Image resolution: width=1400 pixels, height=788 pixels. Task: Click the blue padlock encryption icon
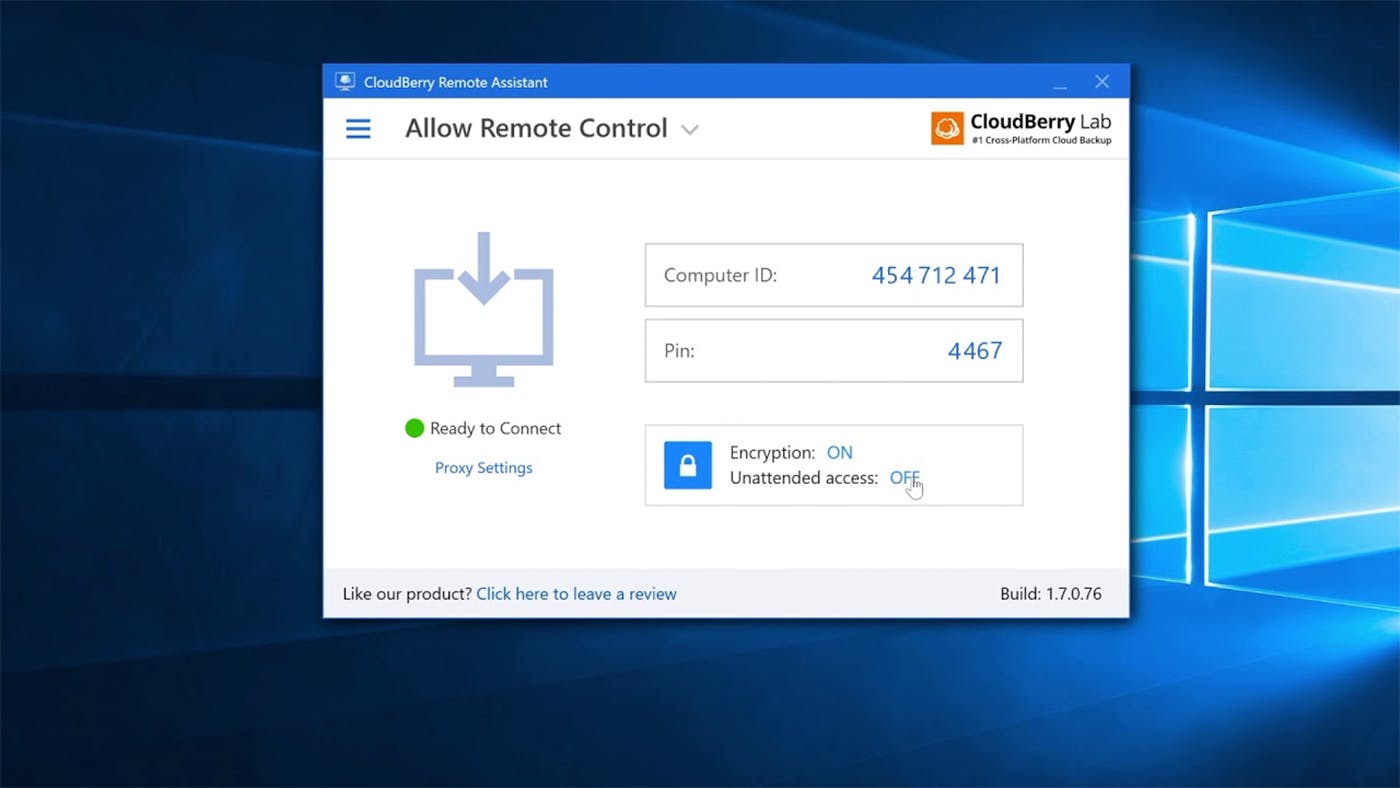pyautogui.click(x=688, y=465)
